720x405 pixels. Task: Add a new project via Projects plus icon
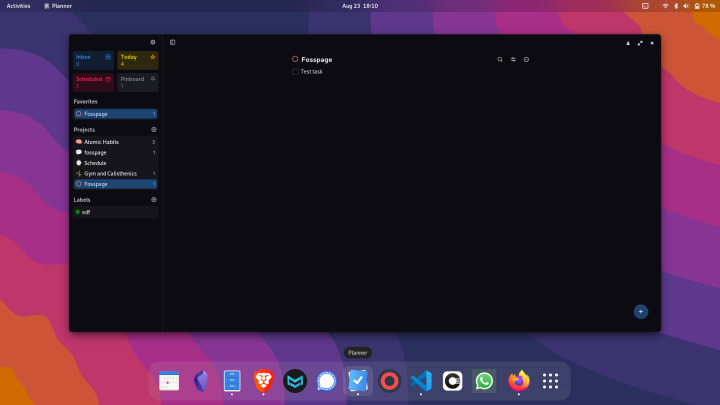[154, 129]
